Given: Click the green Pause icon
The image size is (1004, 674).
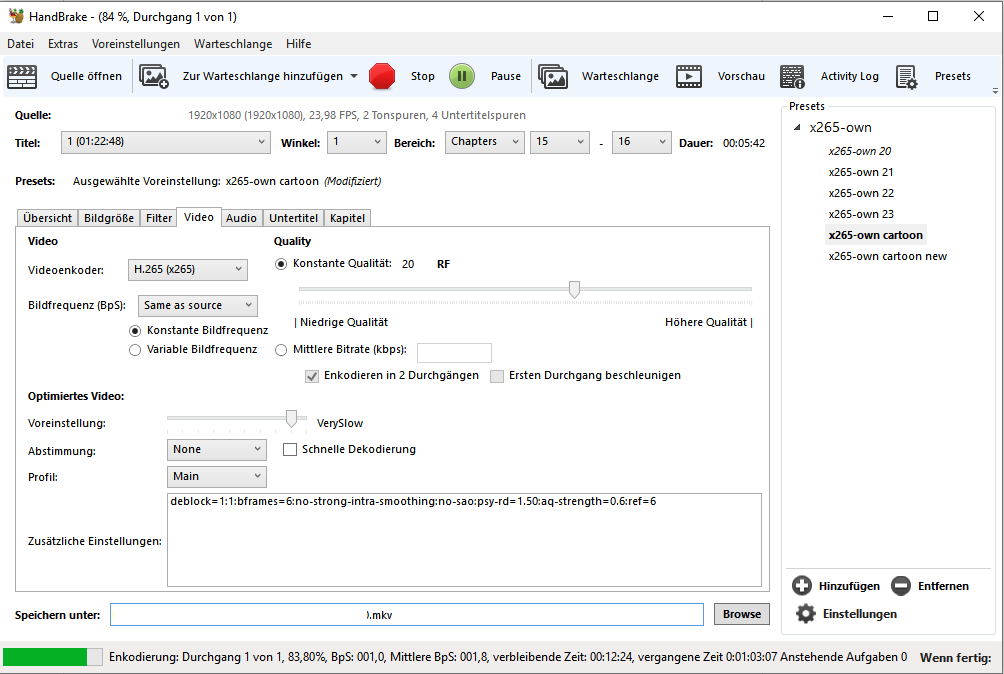Looking at the screenshot, I should [462, 76].
